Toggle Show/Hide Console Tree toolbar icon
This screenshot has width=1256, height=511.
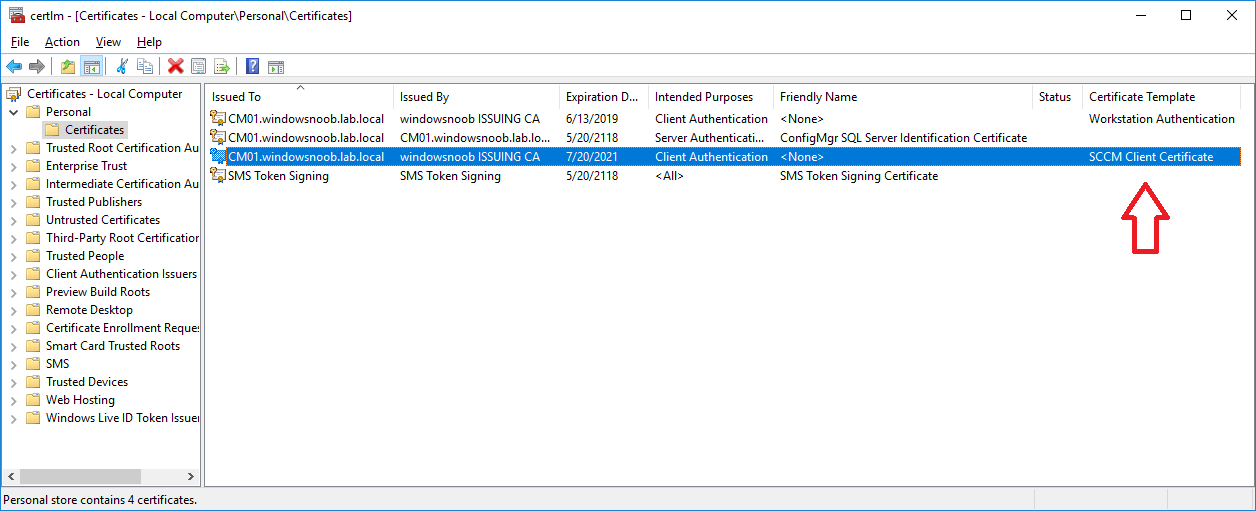coord(91,66)
